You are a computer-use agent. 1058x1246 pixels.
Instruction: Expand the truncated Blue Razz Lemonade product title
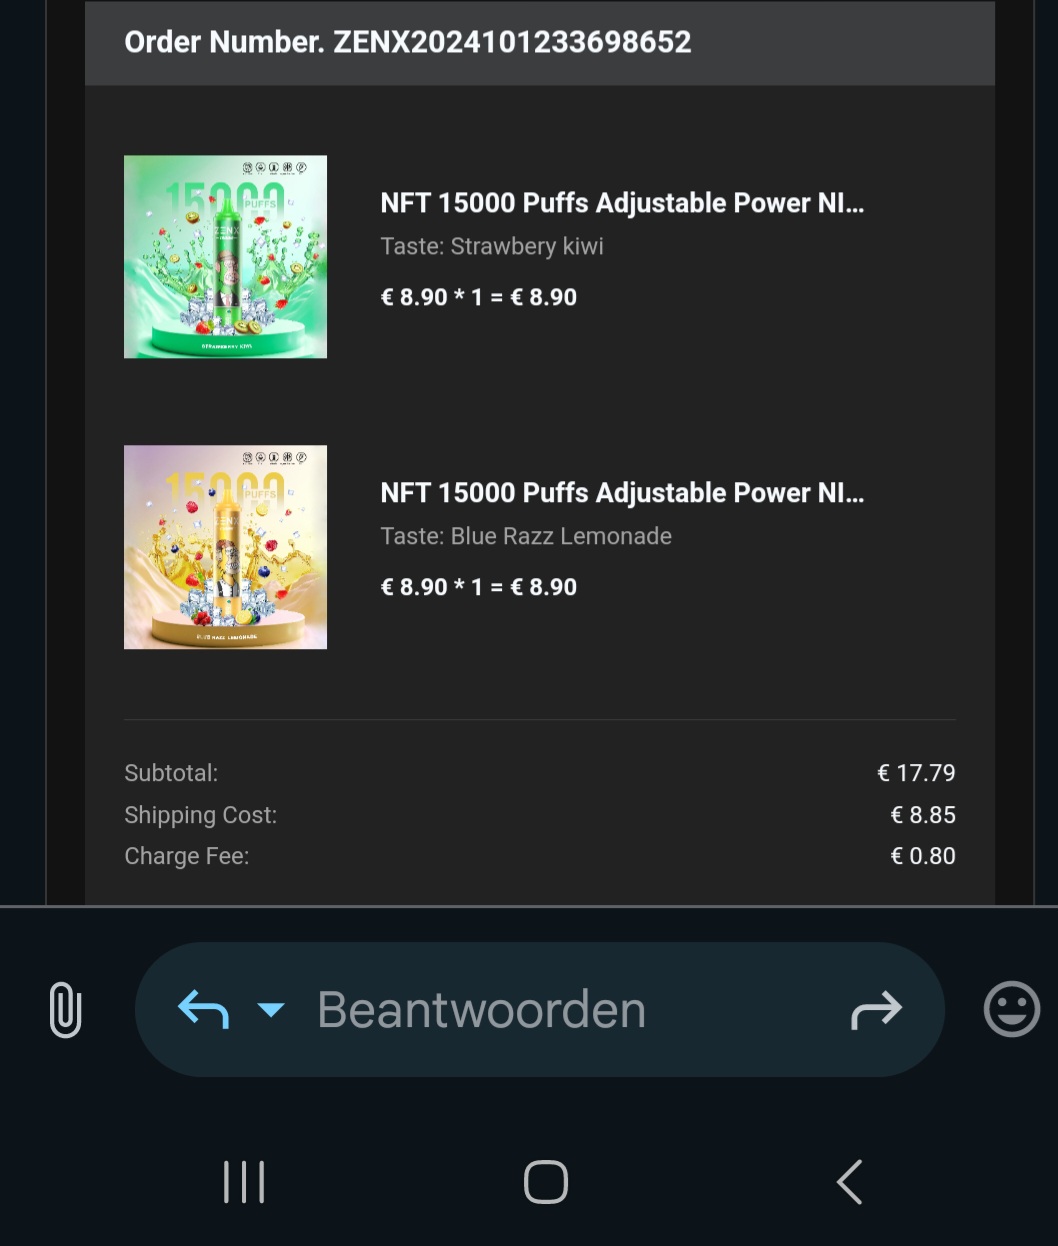tap(622, 492)
